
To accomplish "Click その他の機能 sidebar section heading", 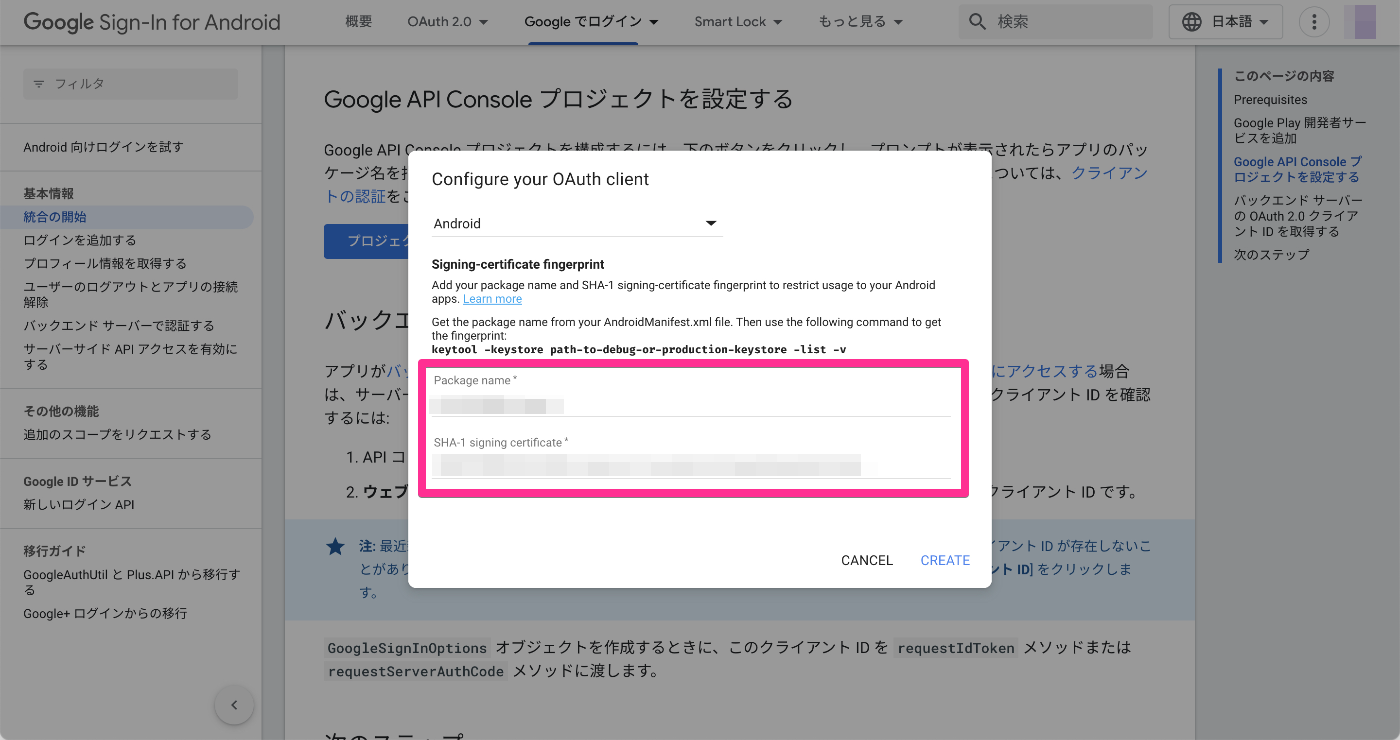I will coord(61,411).
